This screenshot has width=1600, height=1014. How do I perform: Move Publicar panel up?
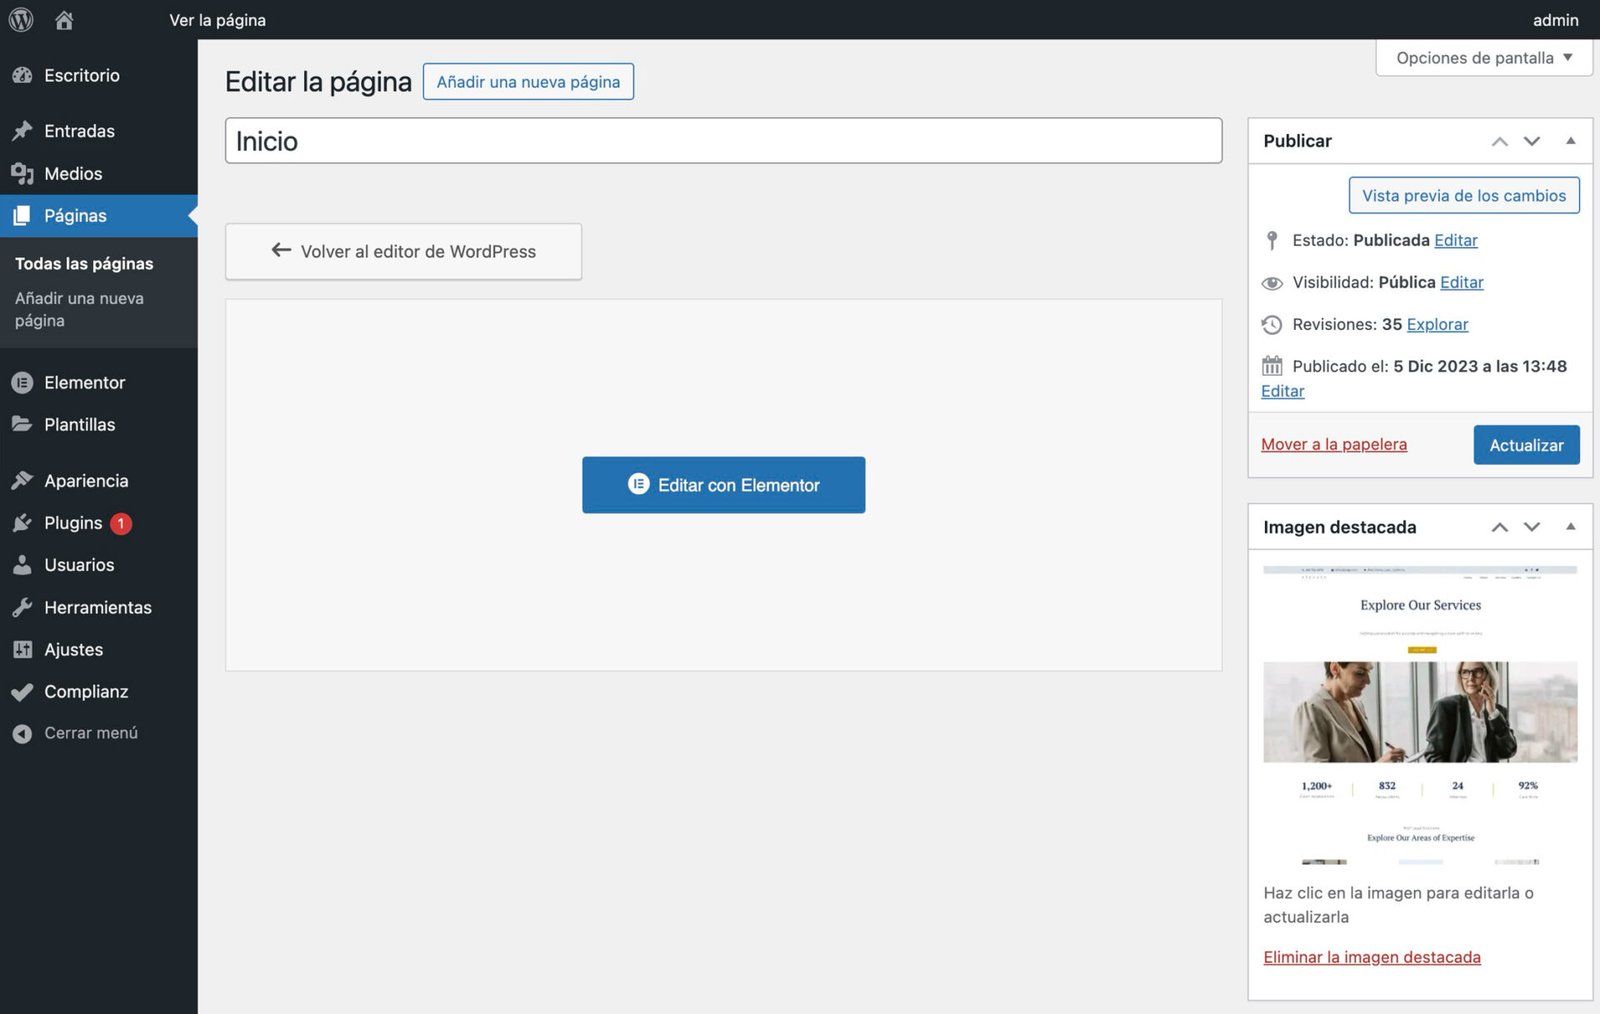pos(1499,141)
